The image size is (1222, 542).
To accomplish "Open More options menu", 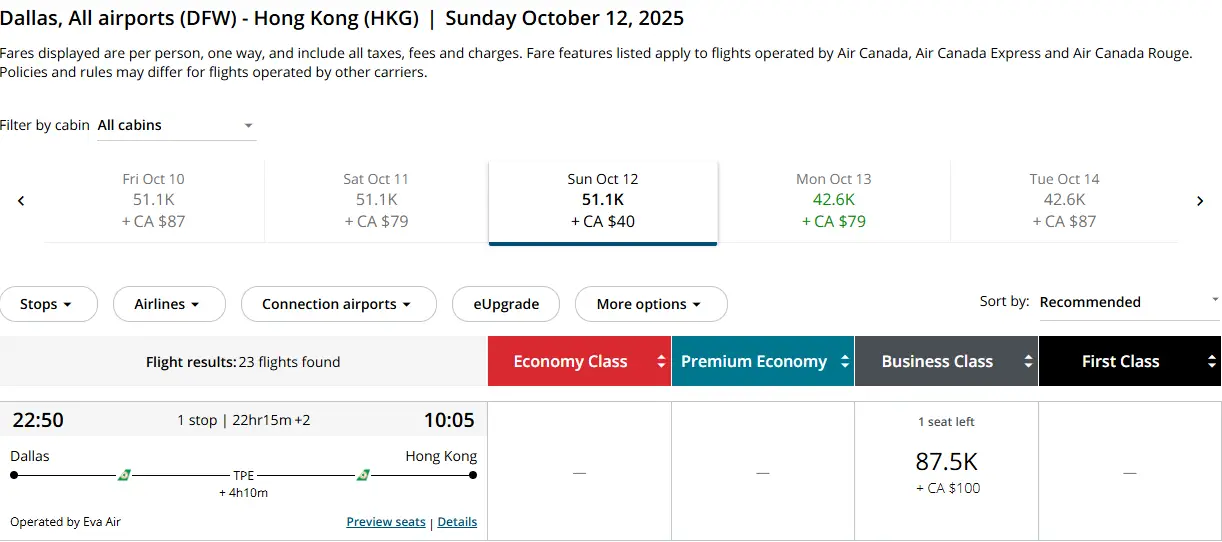I will tap(651, 304).
